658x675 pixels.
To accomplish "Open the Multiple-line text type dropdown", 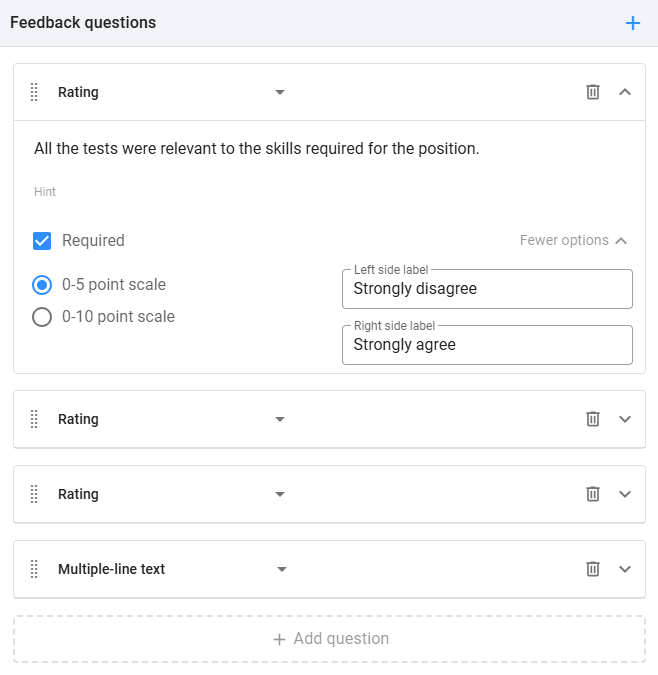I will click(282, 569).
